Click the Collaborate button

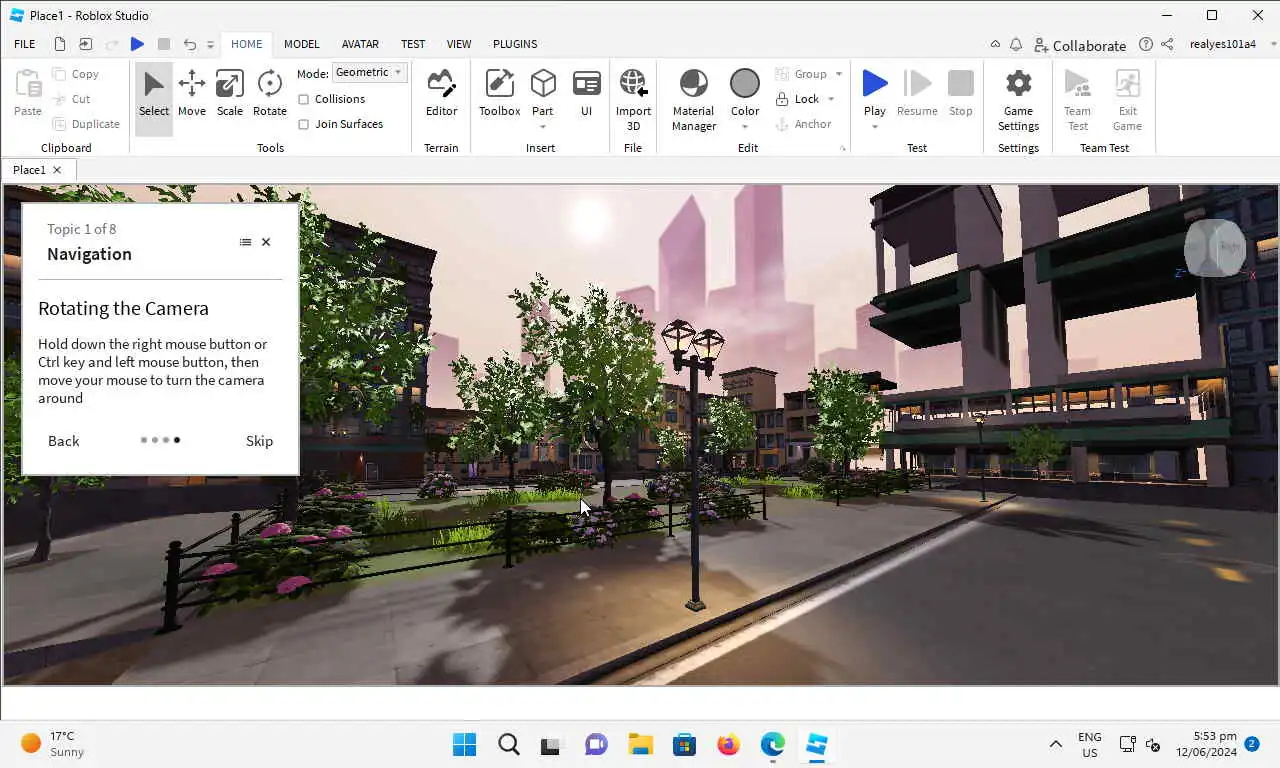[x=1080, y=45]
